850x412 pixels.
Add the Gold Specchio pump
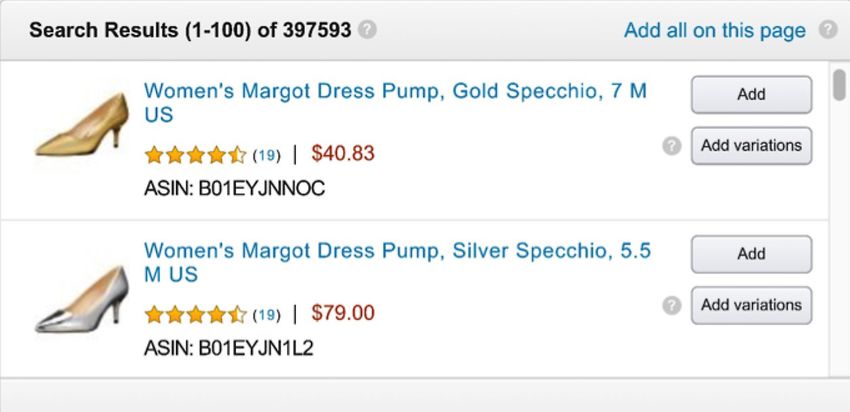[751, 94]
